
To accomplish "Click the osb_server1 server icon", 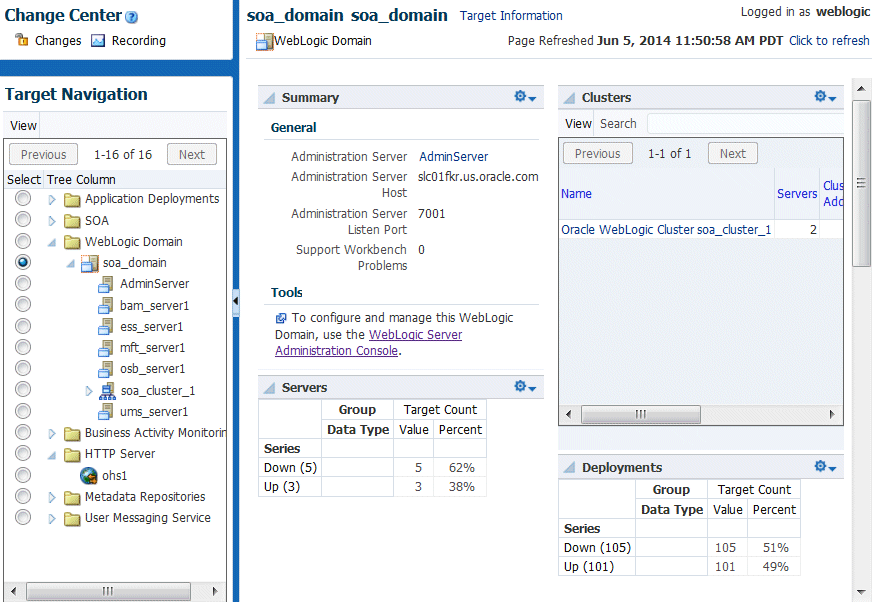I will pyautogui.click(x=106, y=369).
